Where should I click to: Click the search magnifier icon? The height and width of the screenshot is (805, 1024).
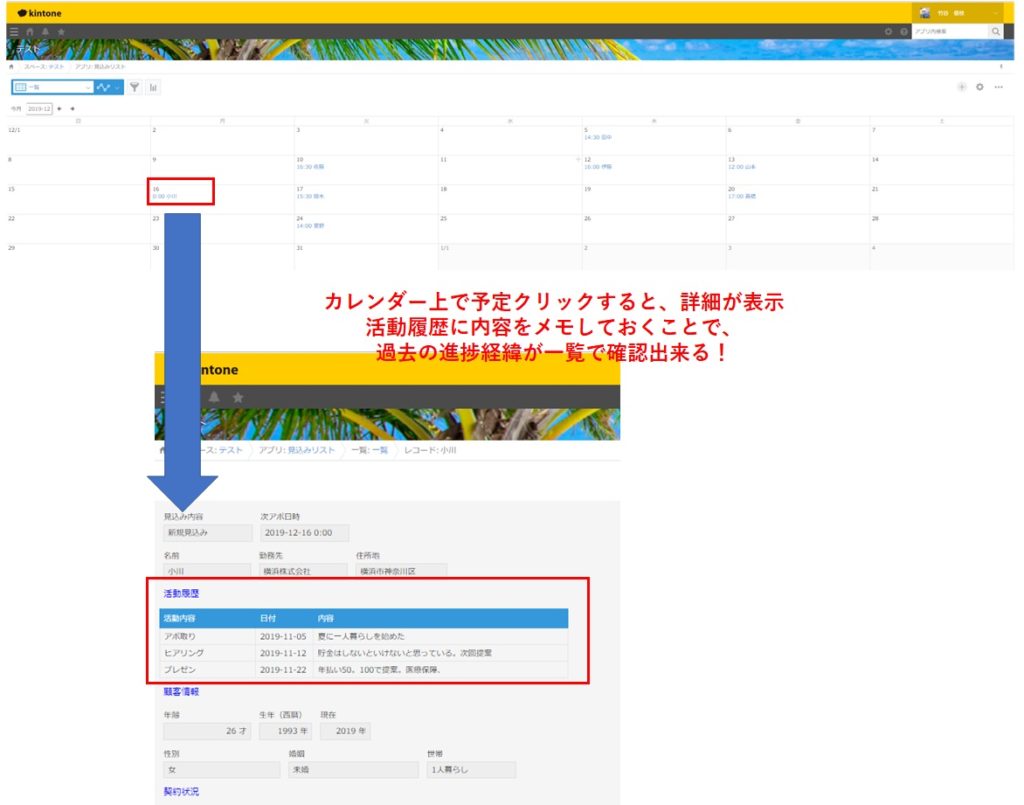coord(995,31)
